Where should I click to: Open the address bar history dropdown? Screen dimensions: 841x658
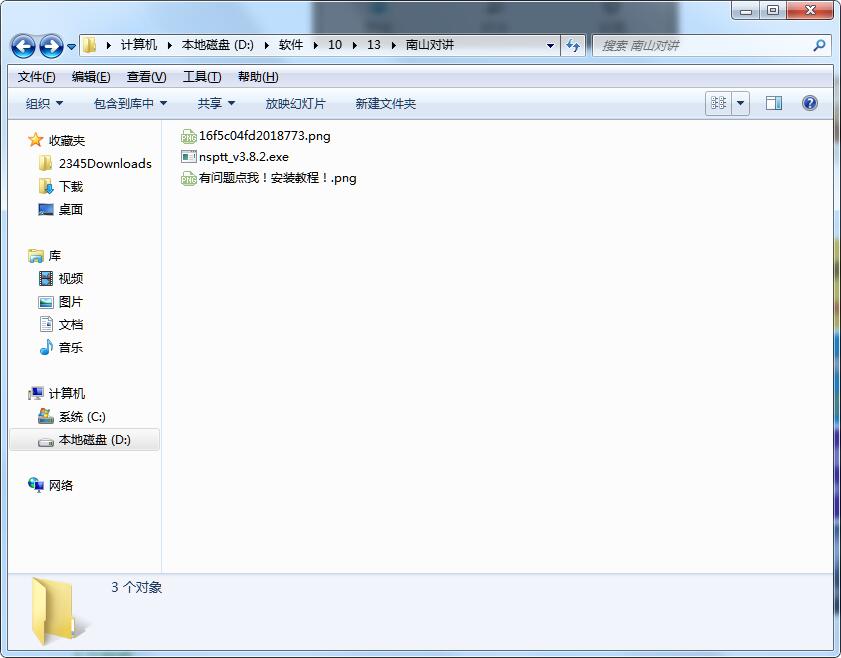point(550,46)
